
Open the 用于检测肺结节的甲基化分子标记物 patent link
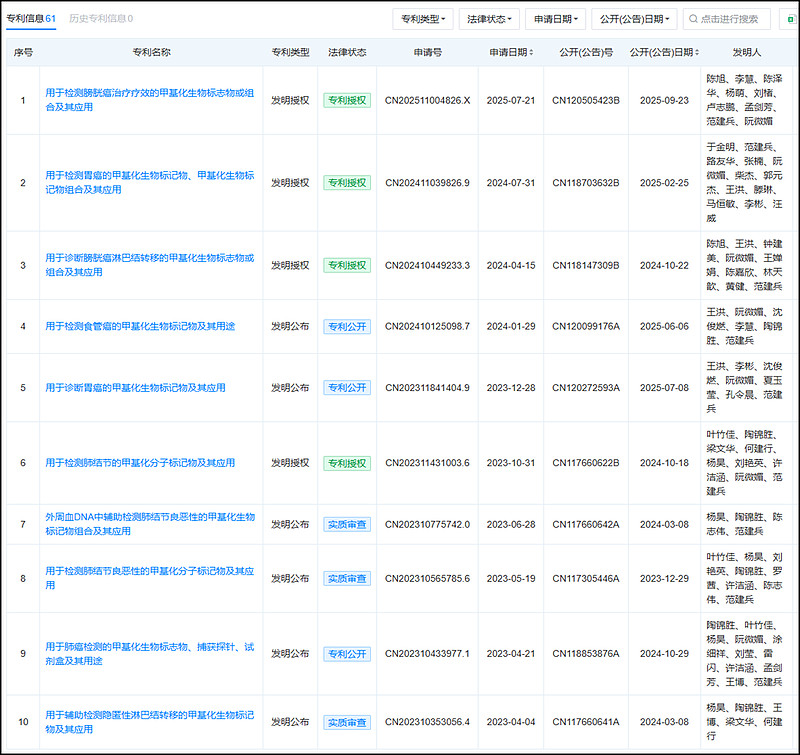point(140,463)
